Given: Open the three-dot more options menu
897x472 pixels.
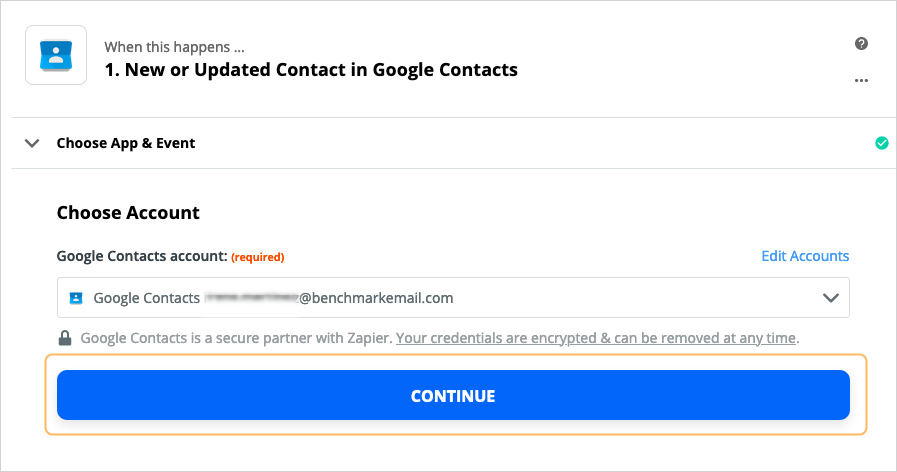Looking at the screenshot, I should 861,80.
